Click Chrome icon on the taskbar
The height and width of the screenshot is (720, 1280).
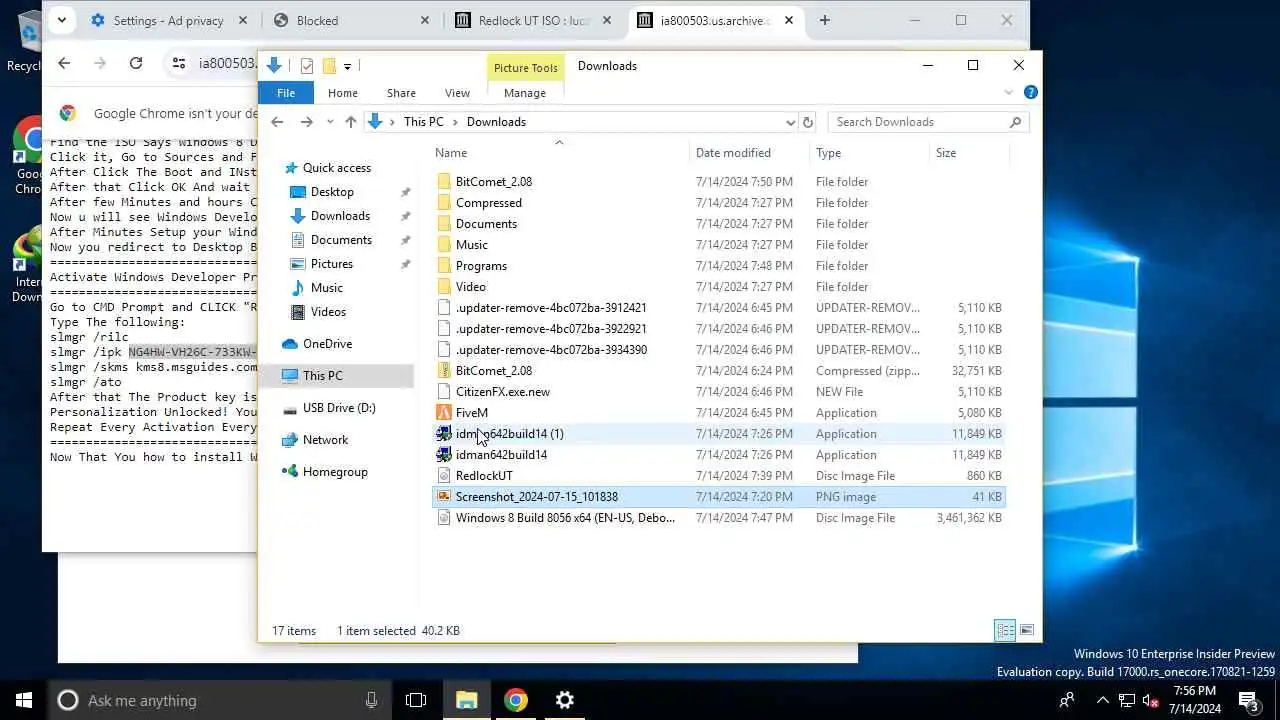[516, 700]
